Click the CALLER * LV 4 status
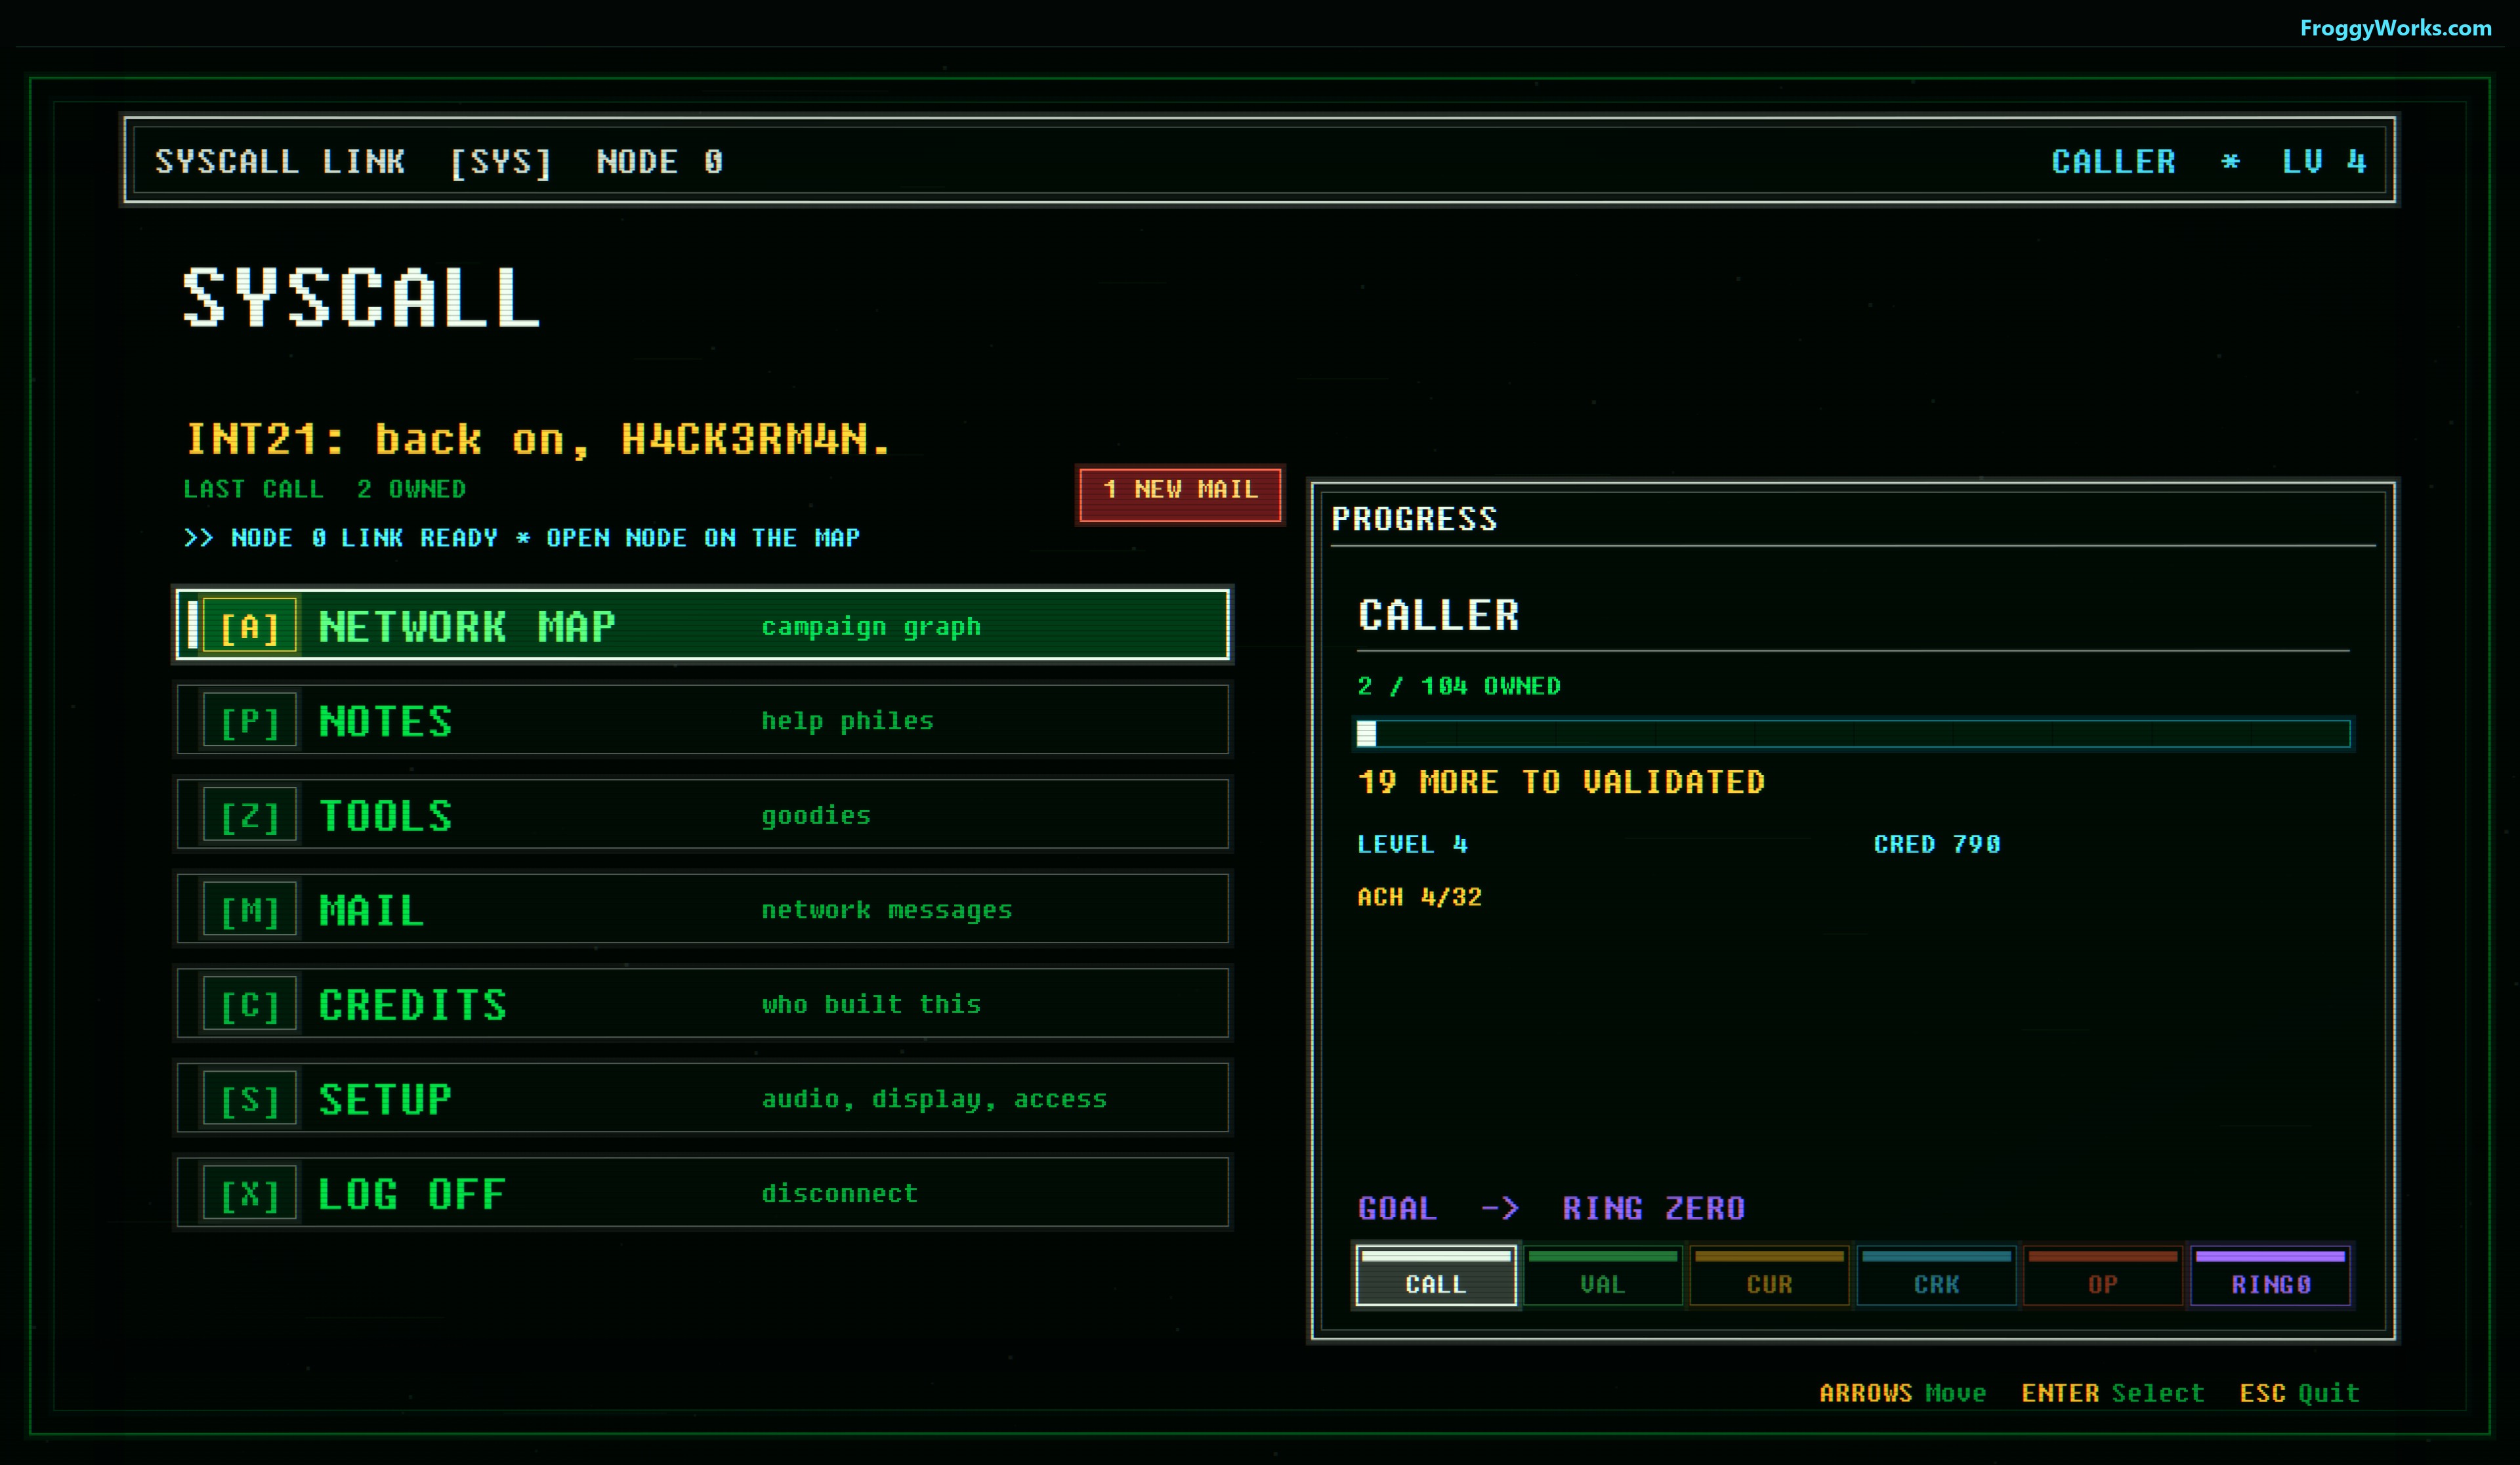2520x1465 pixels. (2208, 162)
